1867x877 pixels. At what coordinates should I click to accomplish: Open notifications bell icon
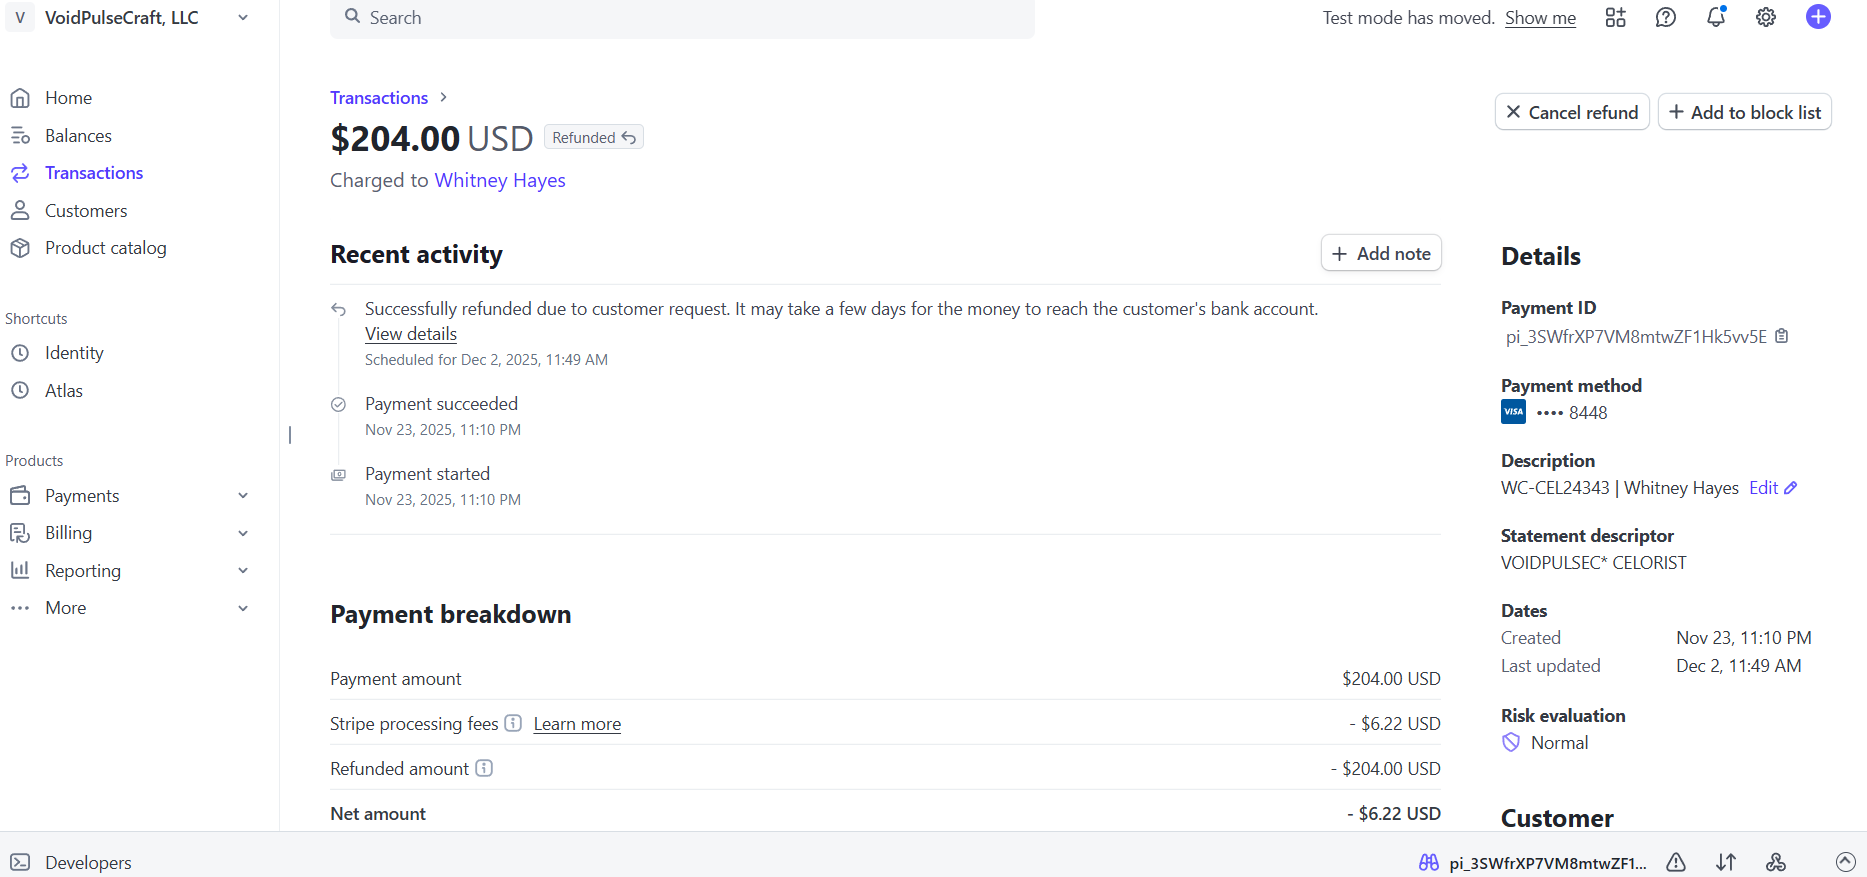coord(1716,18)
